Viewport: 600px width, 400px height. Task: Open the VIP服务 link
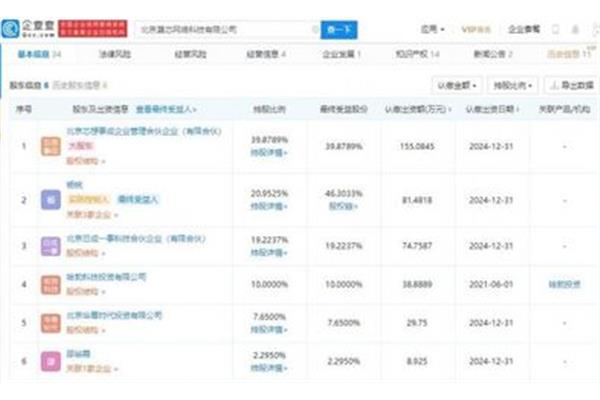476,29
